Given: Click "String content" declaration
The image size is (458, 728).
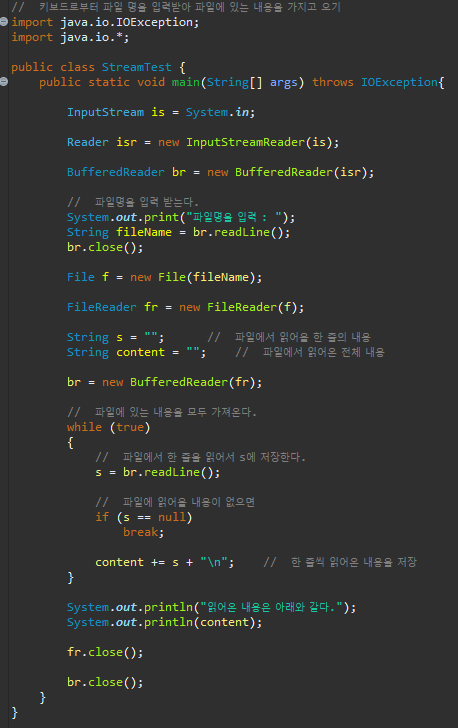Looking at the screenshot, I should 116,352.
